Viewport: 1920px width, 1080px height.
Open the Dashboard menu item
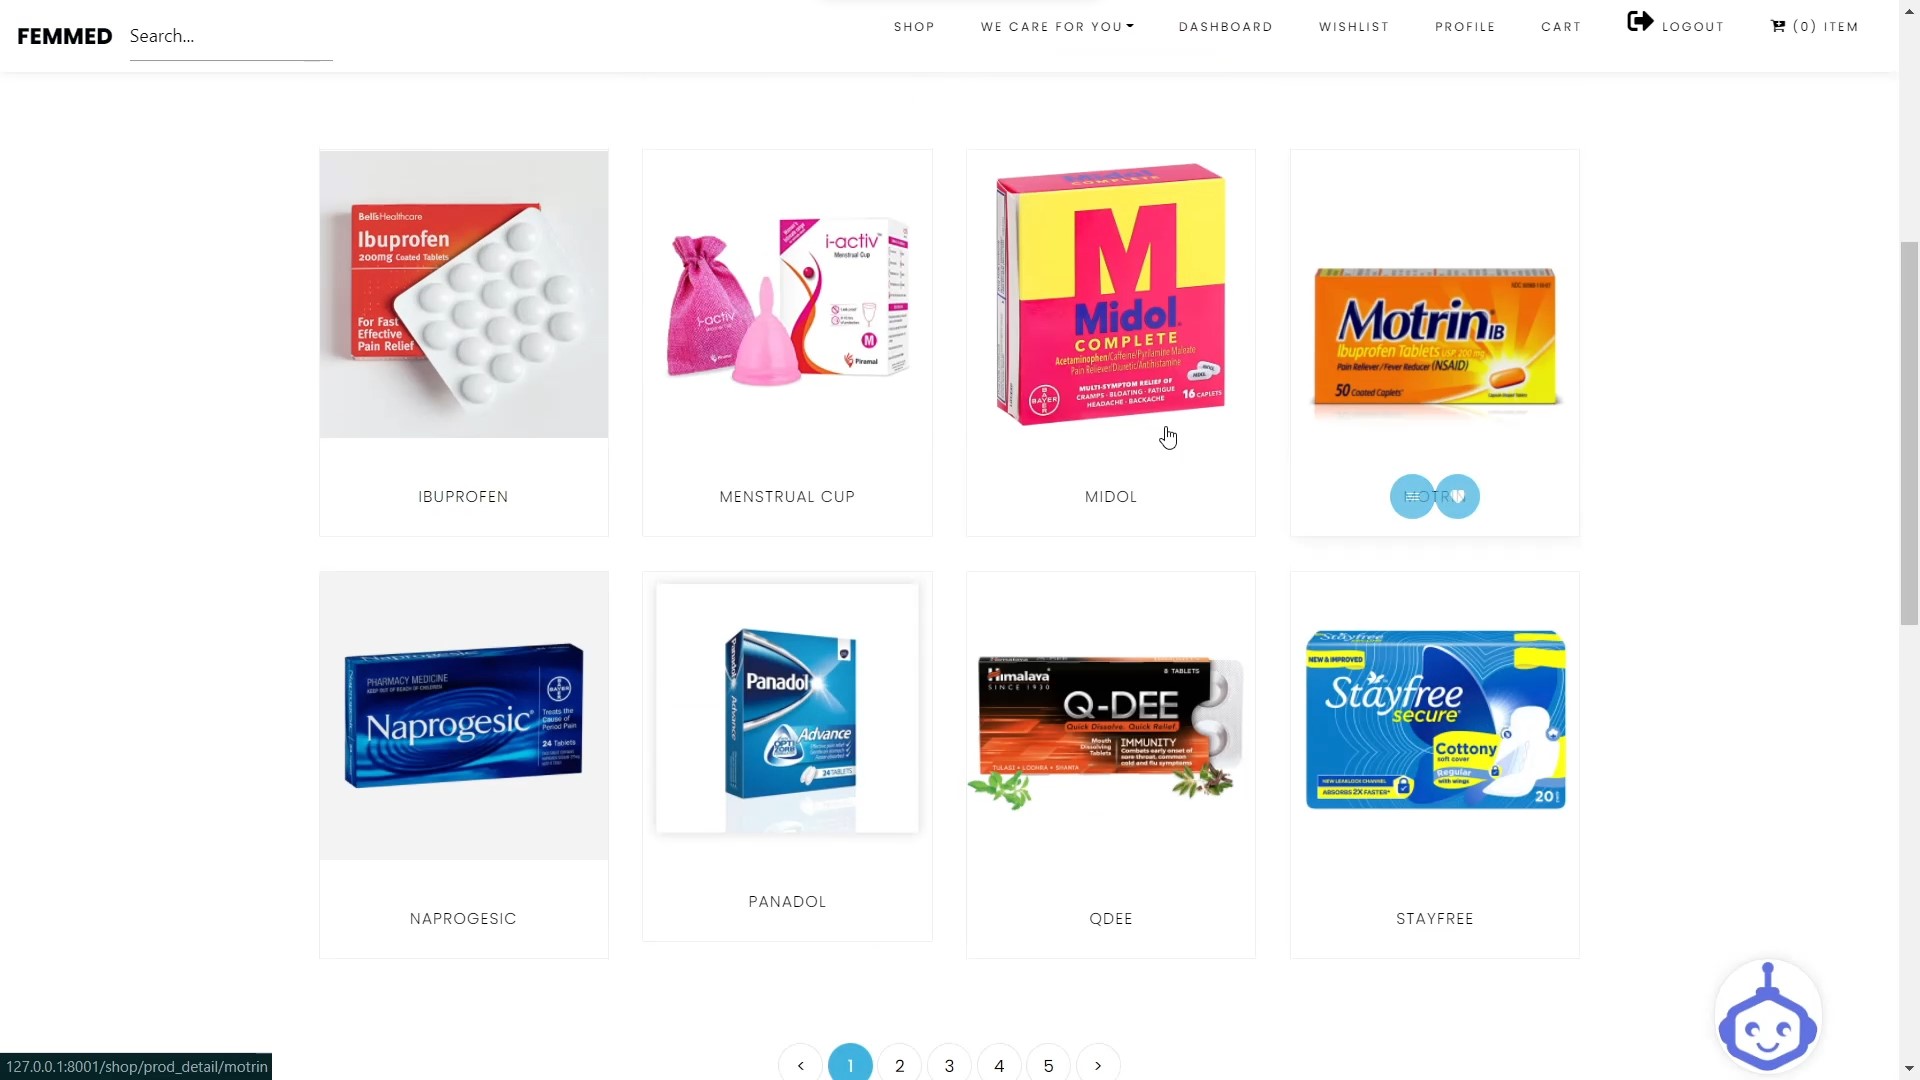click(1225, 27)
